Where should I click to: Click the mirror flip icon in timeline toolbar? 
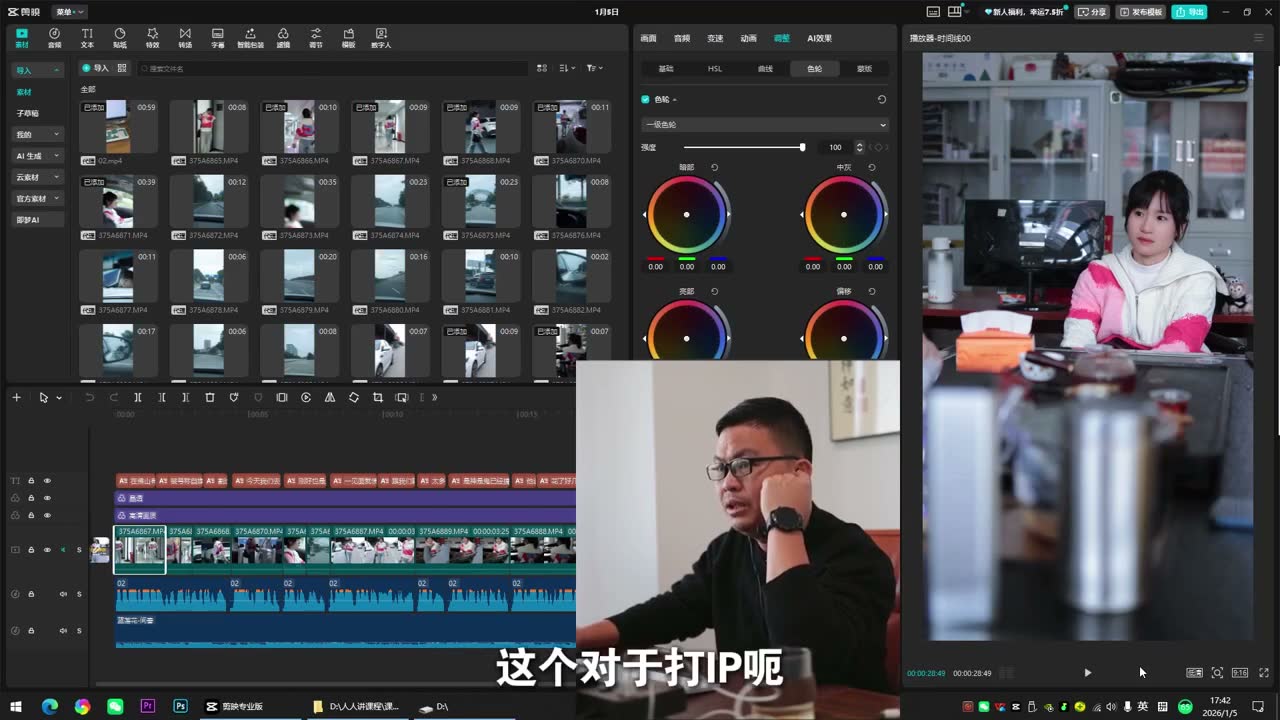(x=330, y=397)
